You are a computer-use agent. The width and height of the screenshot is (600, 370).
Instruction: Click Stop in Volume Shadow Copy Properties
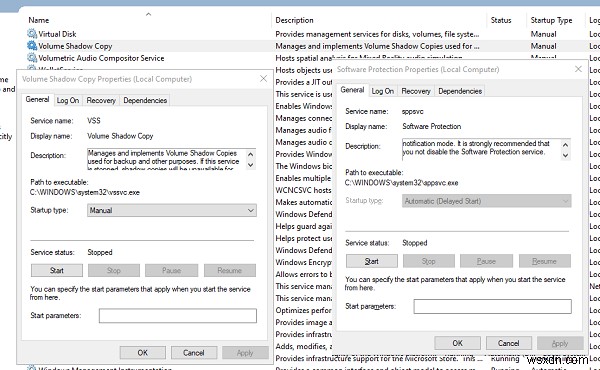(x=114, y=271)
